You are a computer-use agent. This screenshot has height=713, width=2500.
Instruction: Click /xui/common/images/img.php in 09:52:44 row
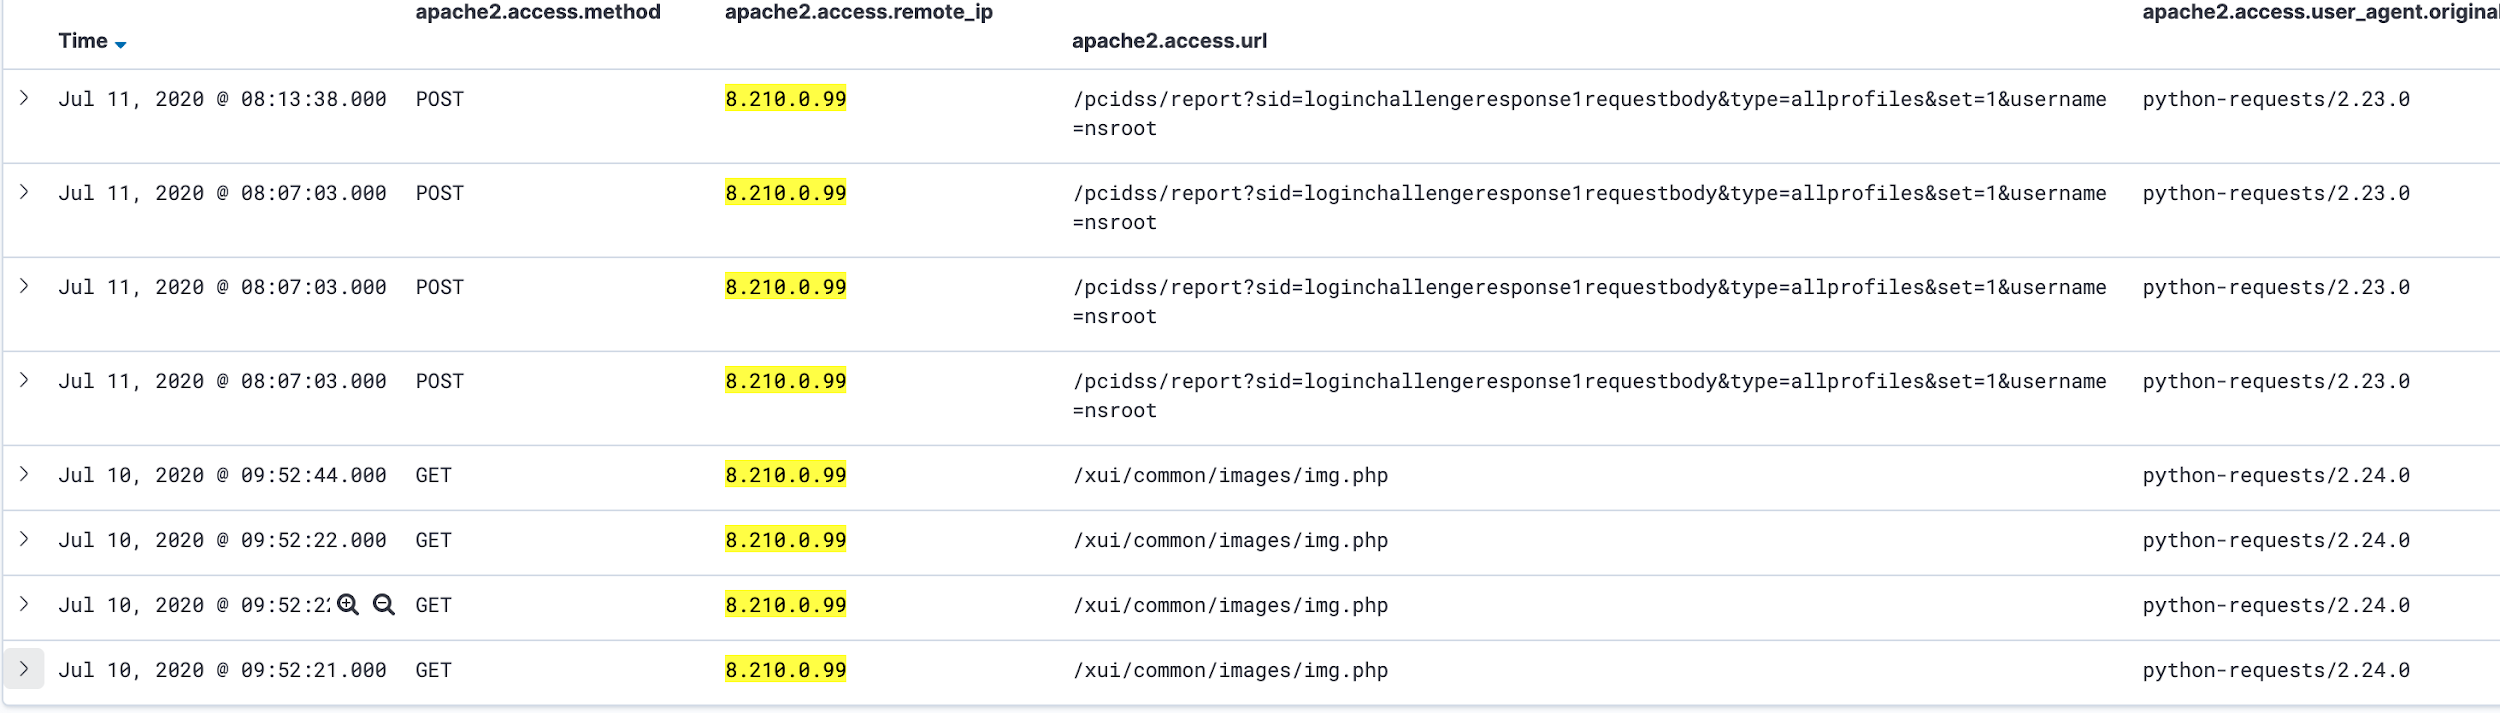[x=1230, y=476]
